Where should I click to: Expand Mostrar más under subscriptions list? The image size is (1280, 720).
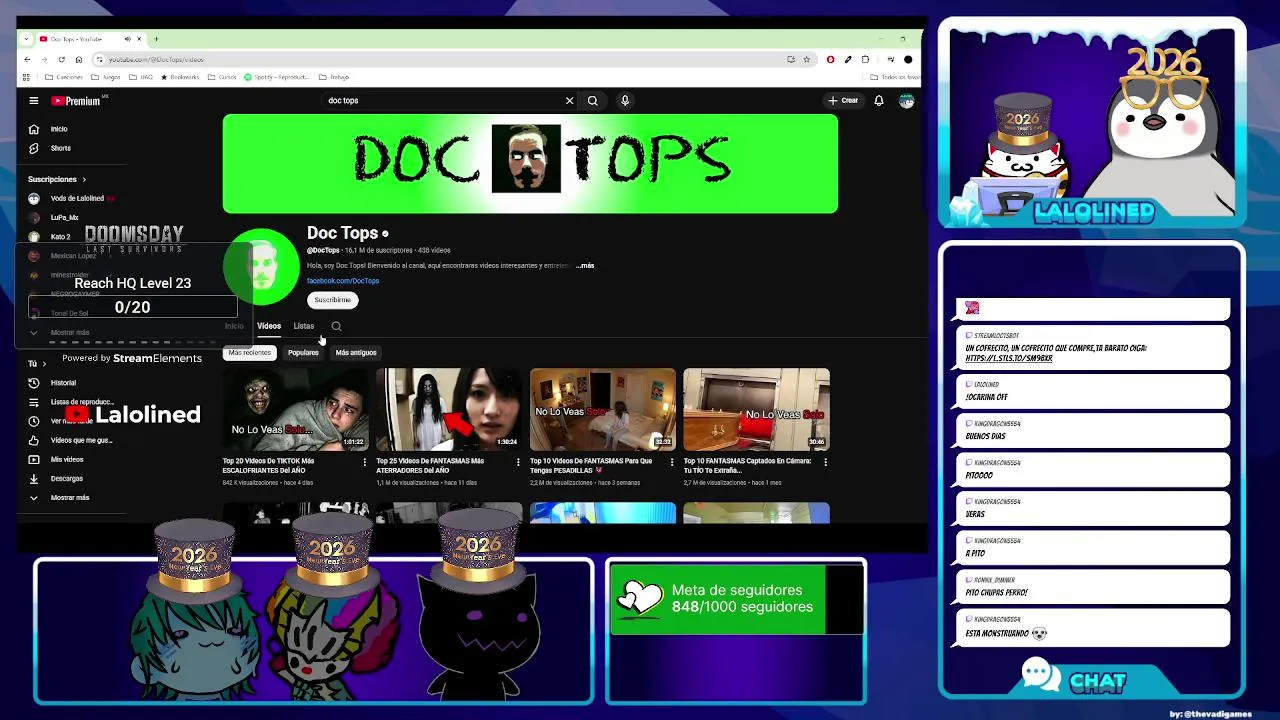[61, 332]
